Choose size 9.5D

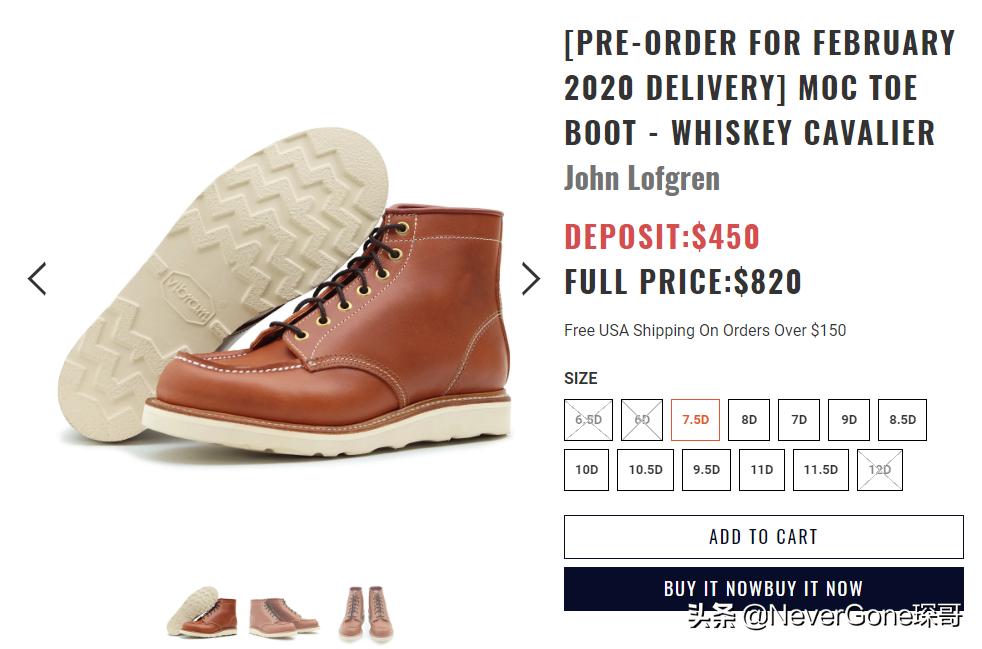tap(706, 470)
